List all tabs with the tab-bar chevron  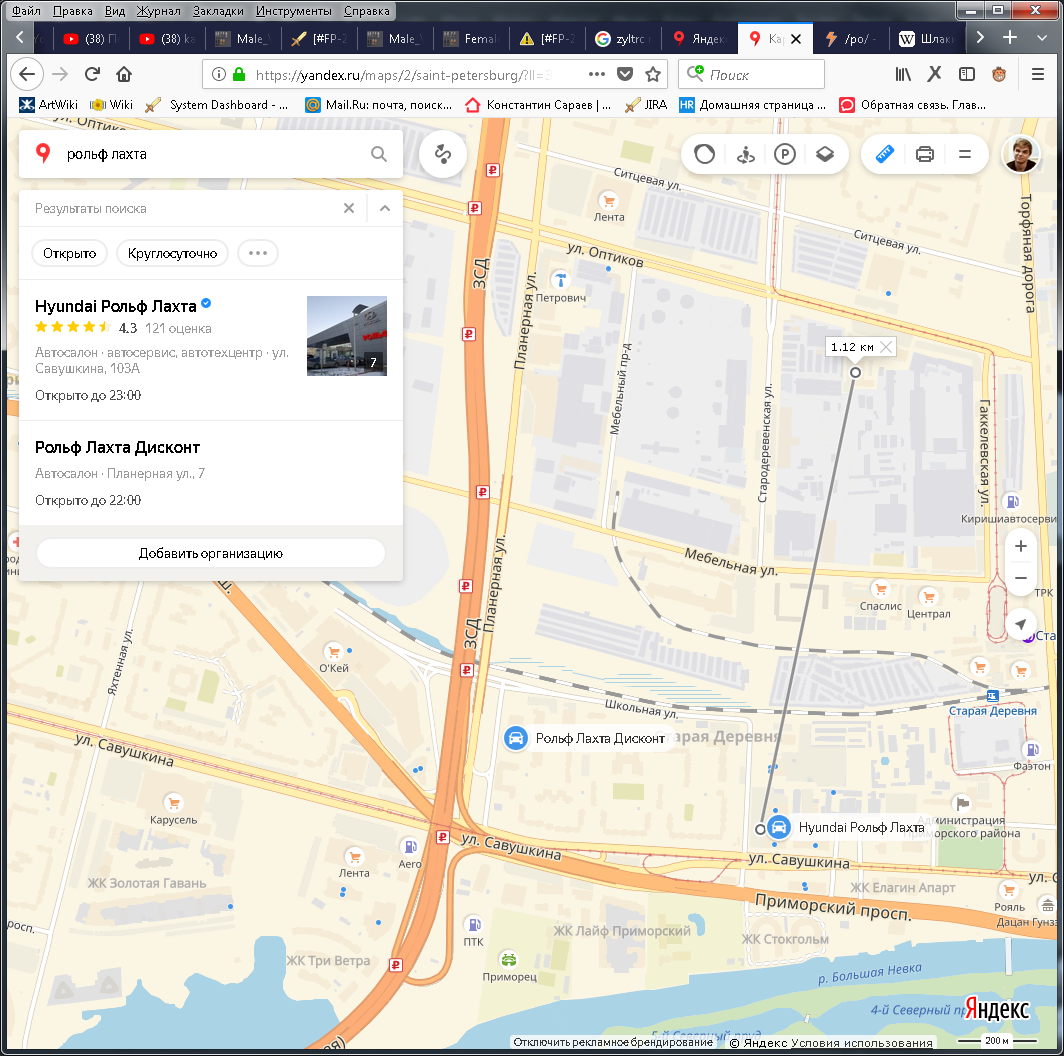coord(1042,38)
